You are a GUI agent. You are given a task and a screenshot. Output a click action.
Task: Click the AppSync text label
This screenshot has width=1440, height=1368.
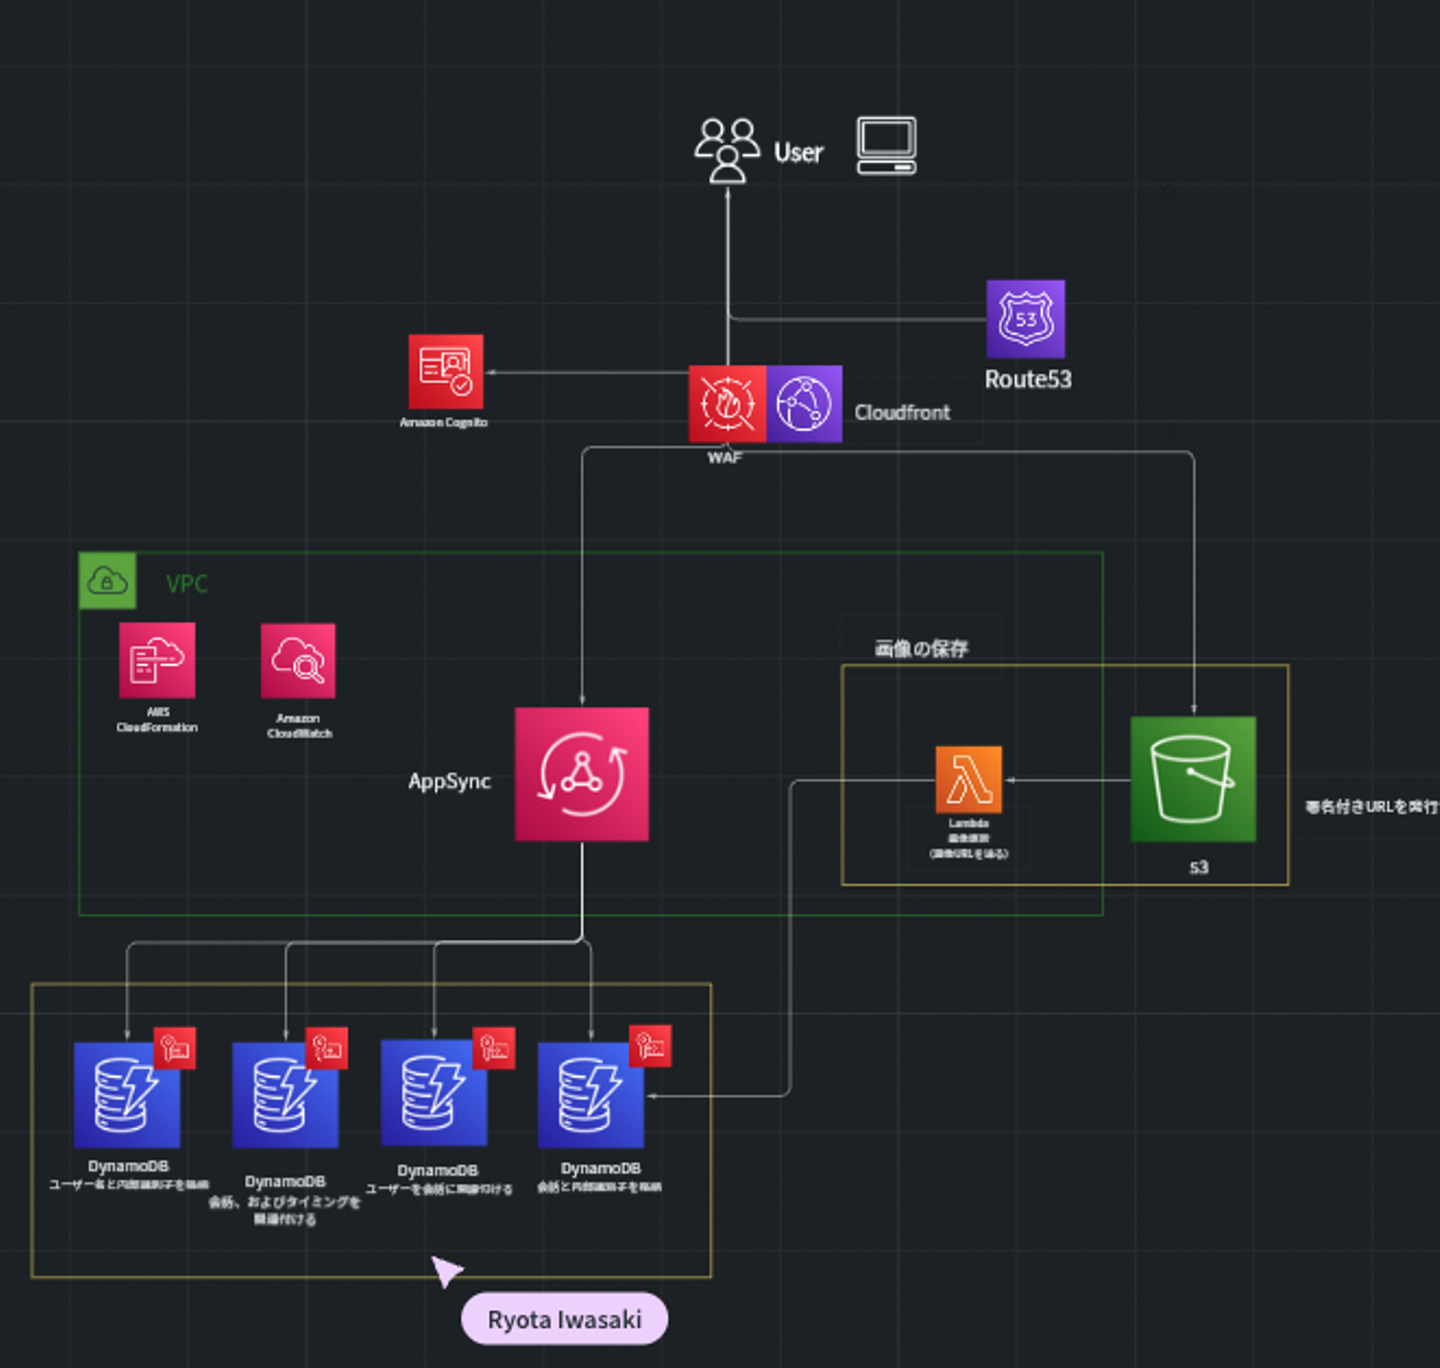pyautogui.click(x=449, y=781)
